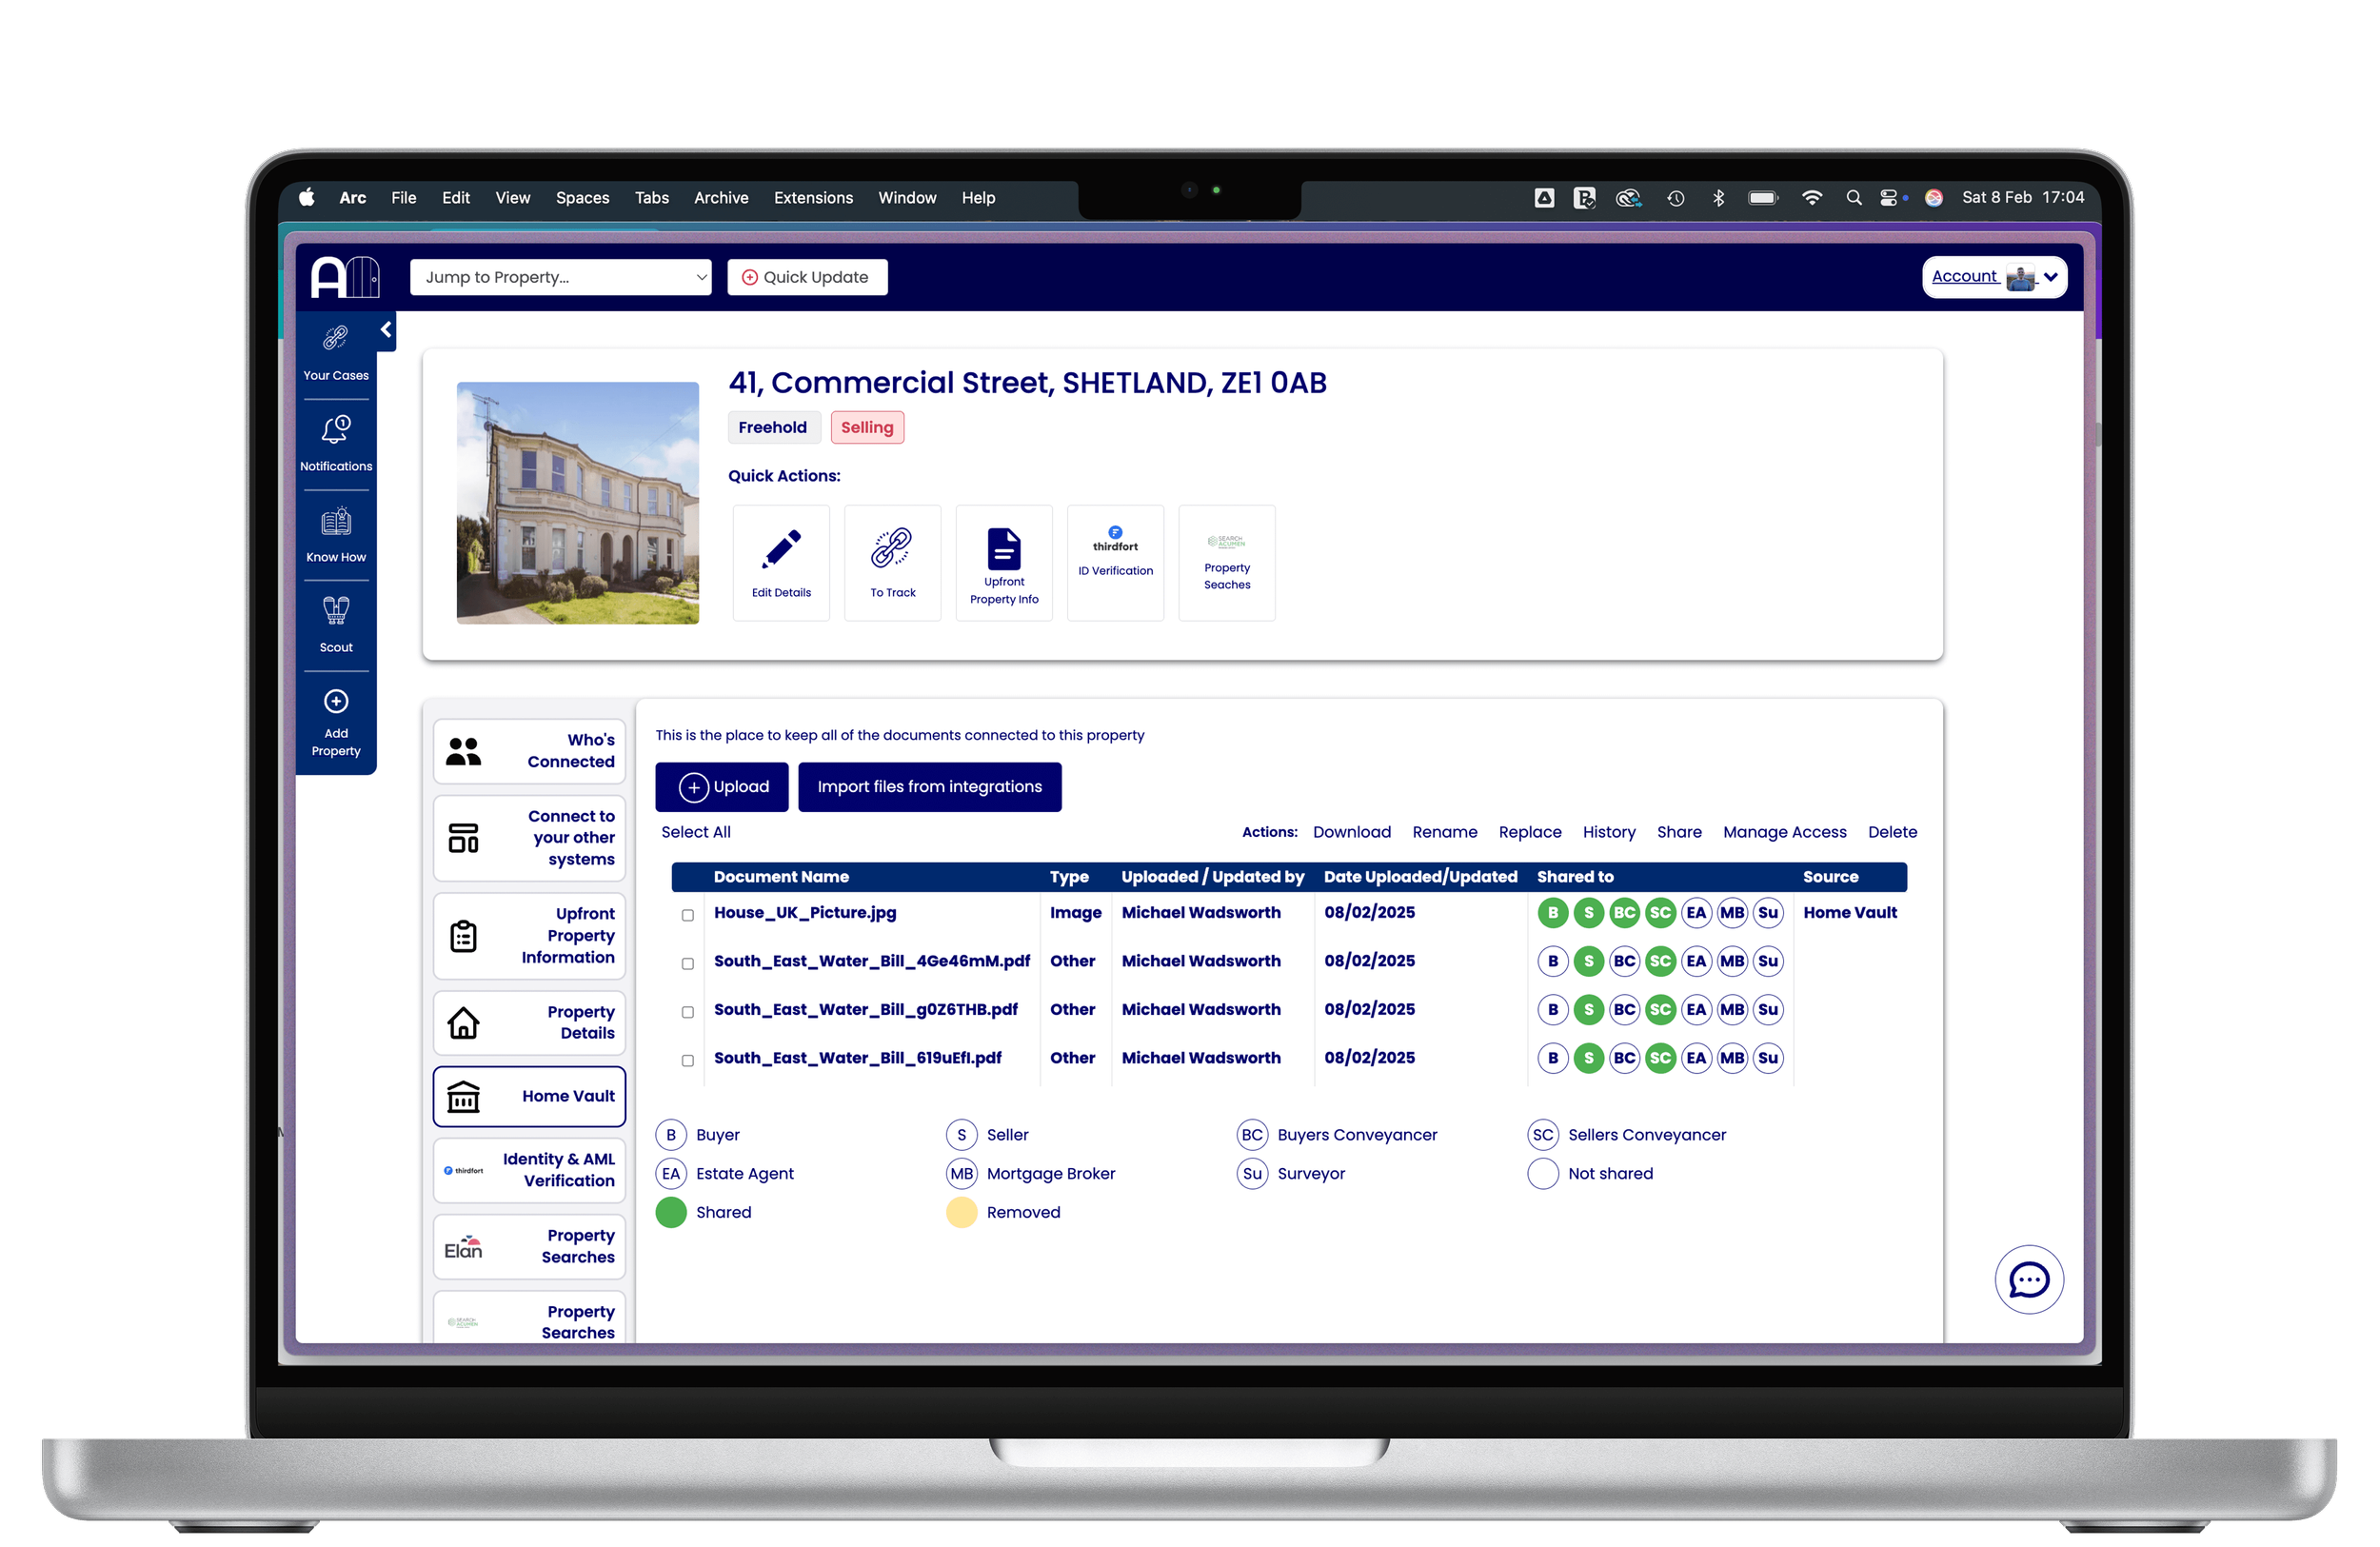
Task: Open Notifications bell in sidebar
Action: (336, 431)
